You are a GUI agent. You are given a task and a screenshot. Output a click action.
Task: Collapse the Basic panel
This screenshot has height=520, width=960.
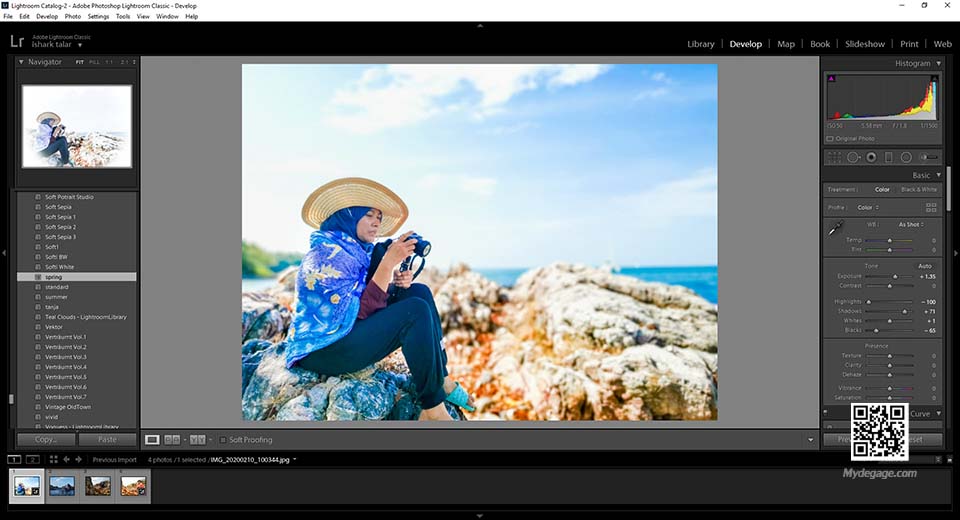click(x=939, y=175)
